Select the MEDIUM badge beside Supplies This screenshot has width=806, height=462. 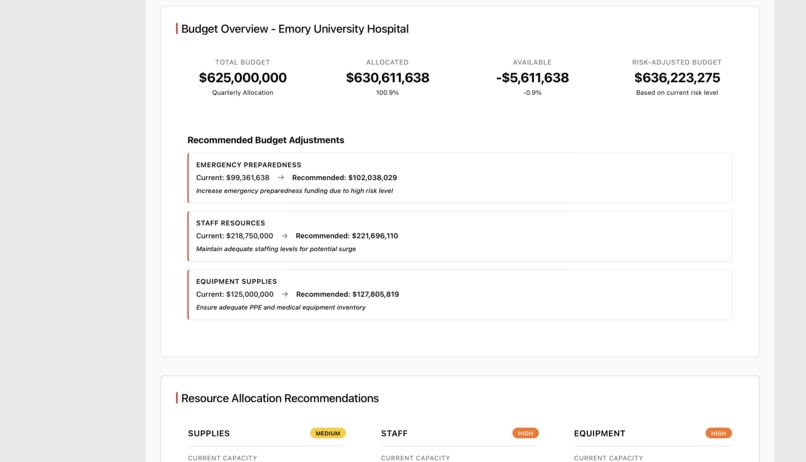(x=328, y=433)
